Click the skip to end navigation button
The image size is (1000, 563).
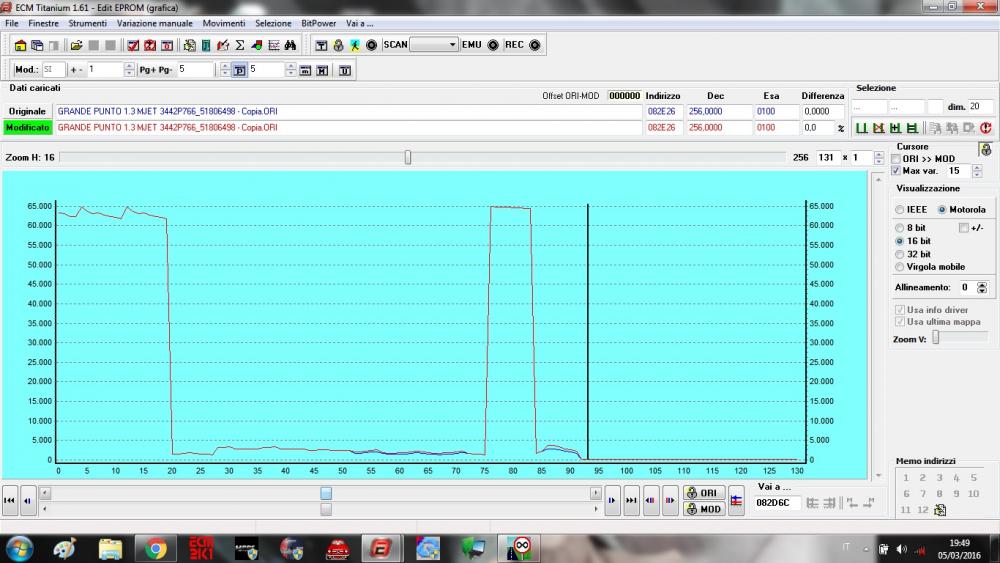[631, 501]
